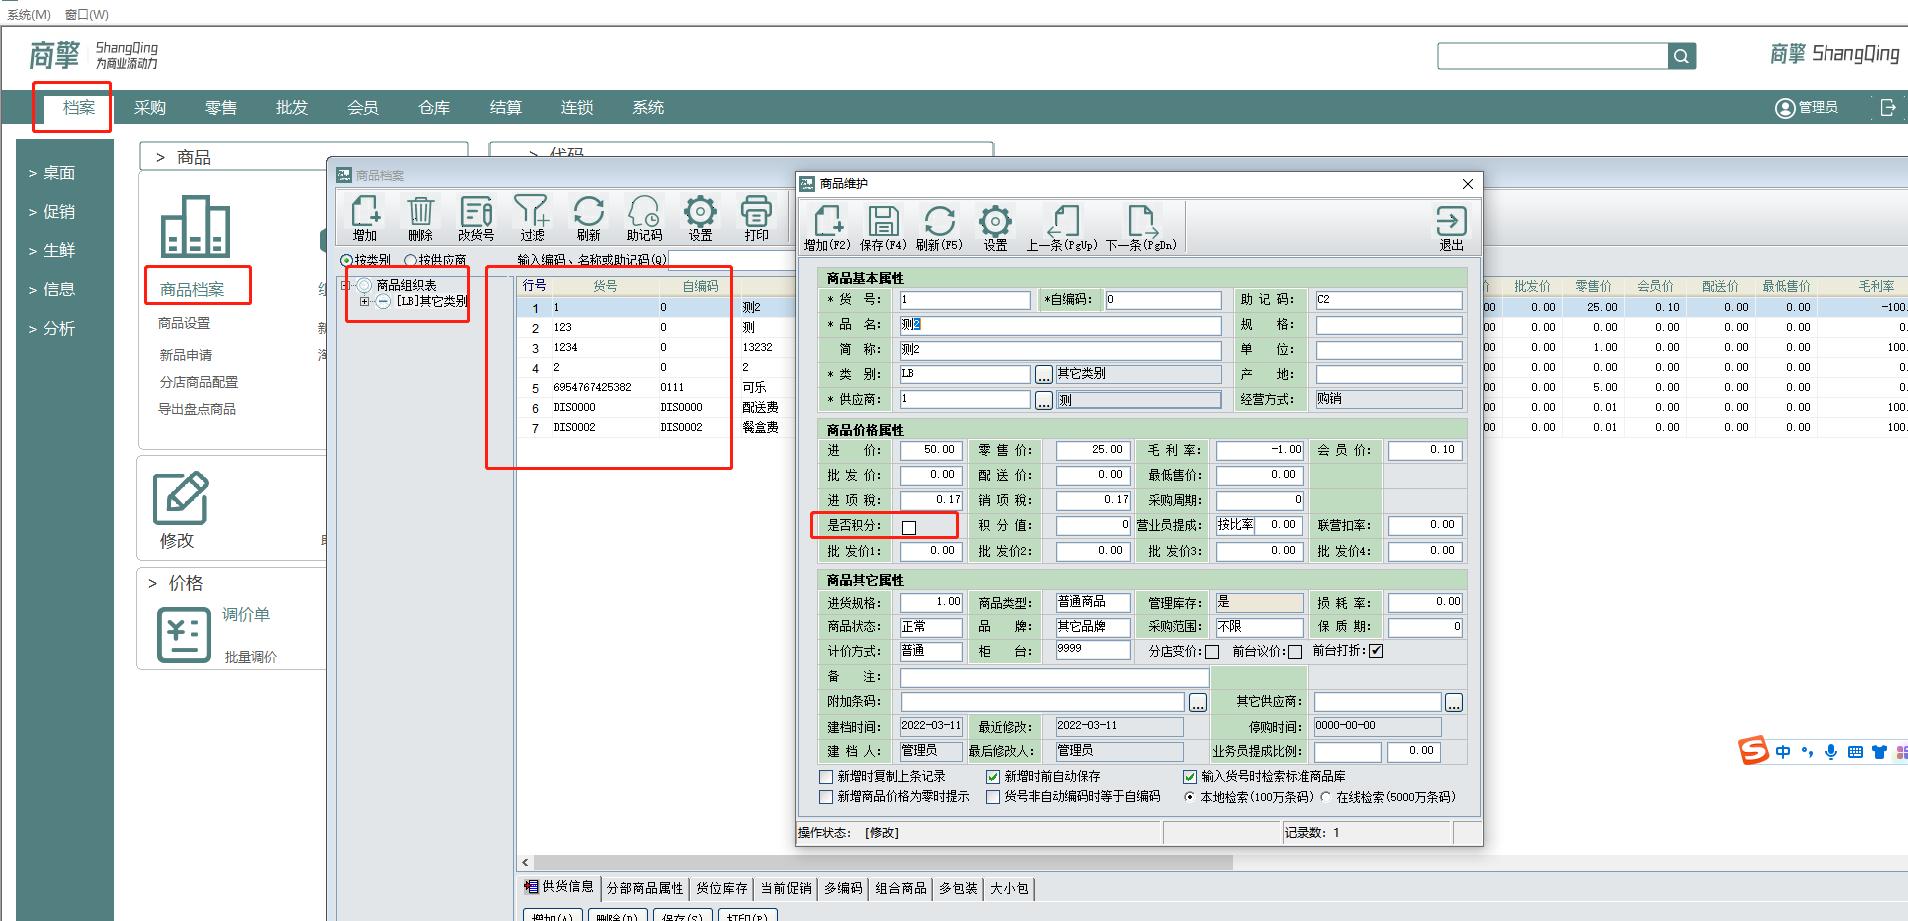Enable 新增时复制上条记录 checkbox
Viewport: 1908px width, 921px height.
826,776
